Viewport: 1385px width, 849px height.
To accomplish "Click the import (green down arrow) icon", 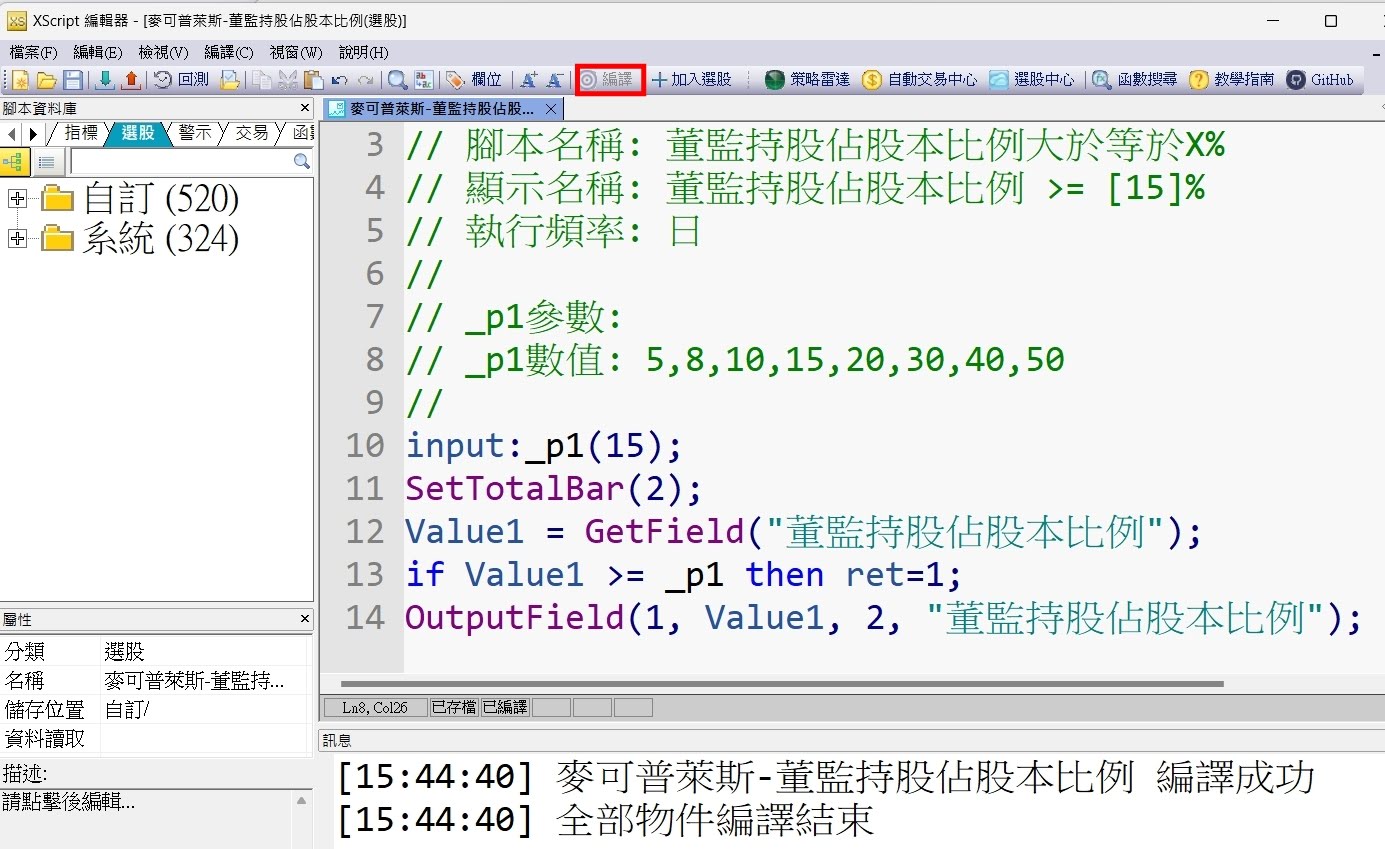I will coord(105,80).
